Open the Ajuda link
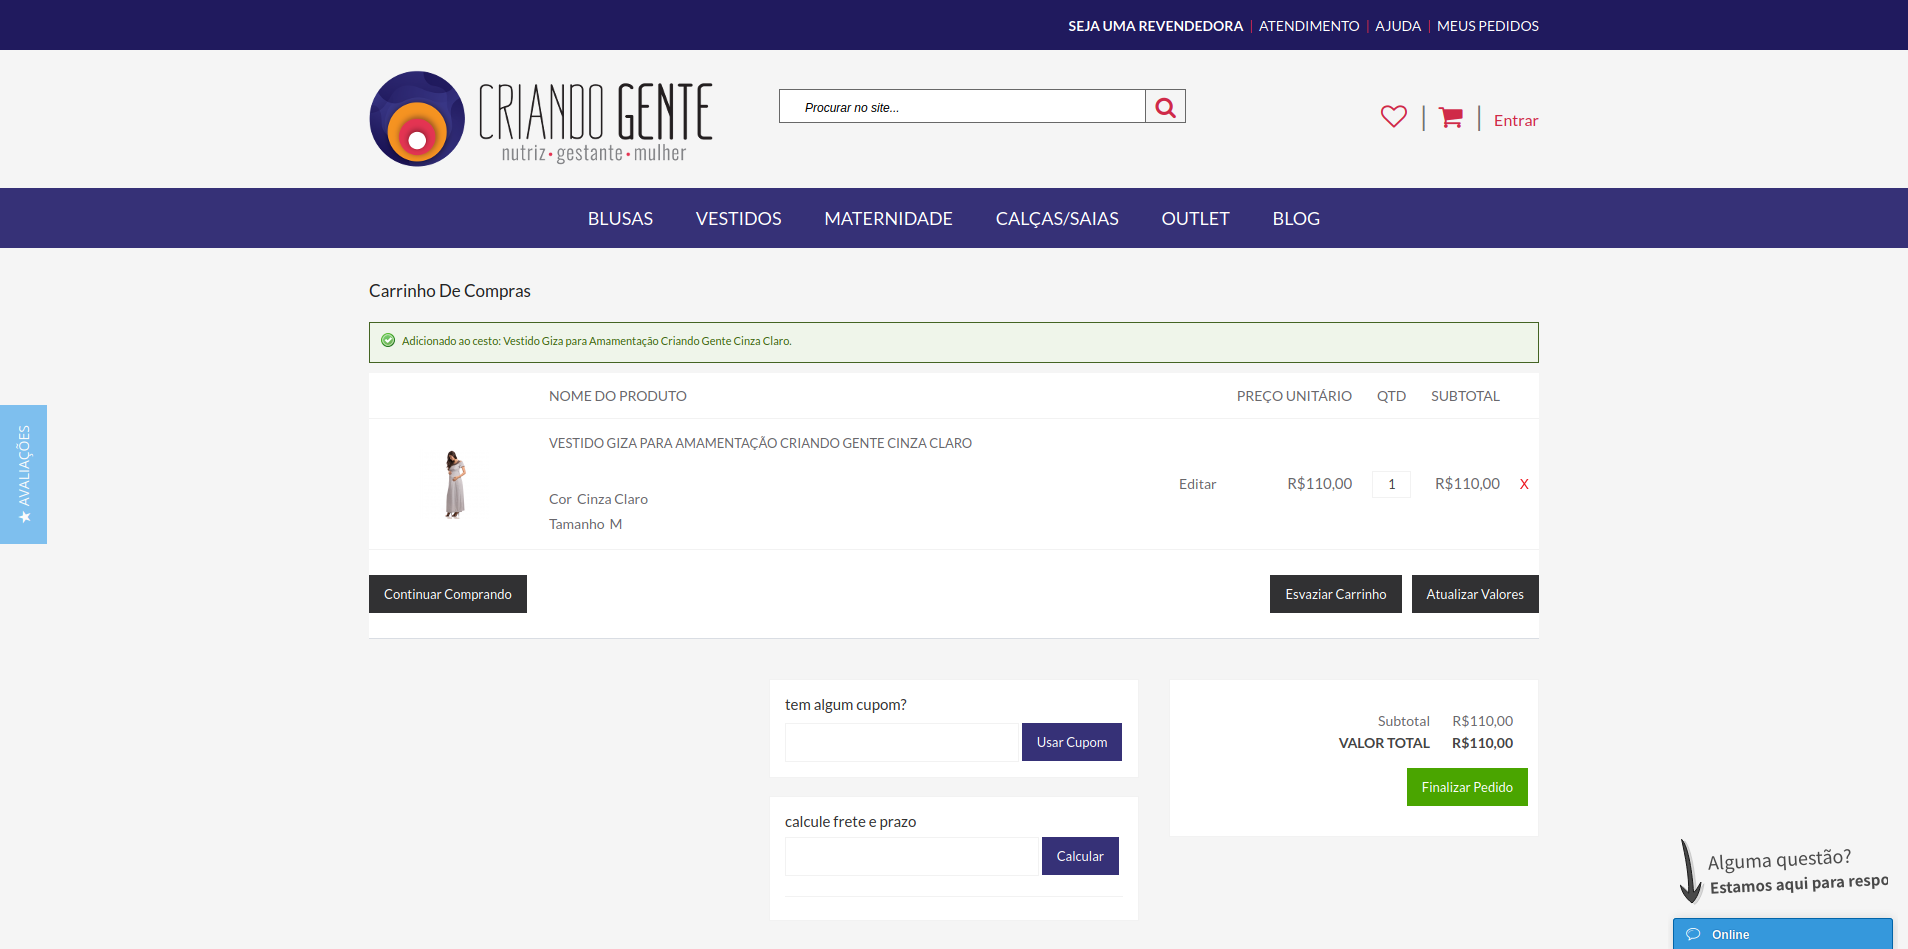 pos(1398,26)
